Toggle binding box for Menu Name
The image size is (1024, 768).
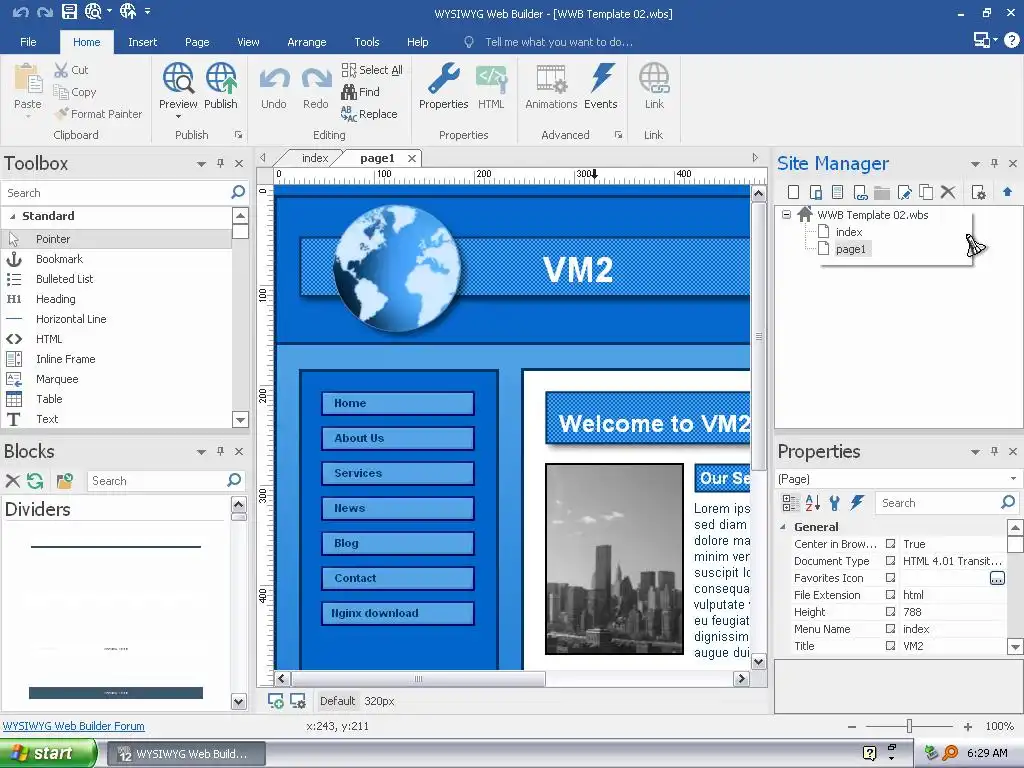click(890, 628)
